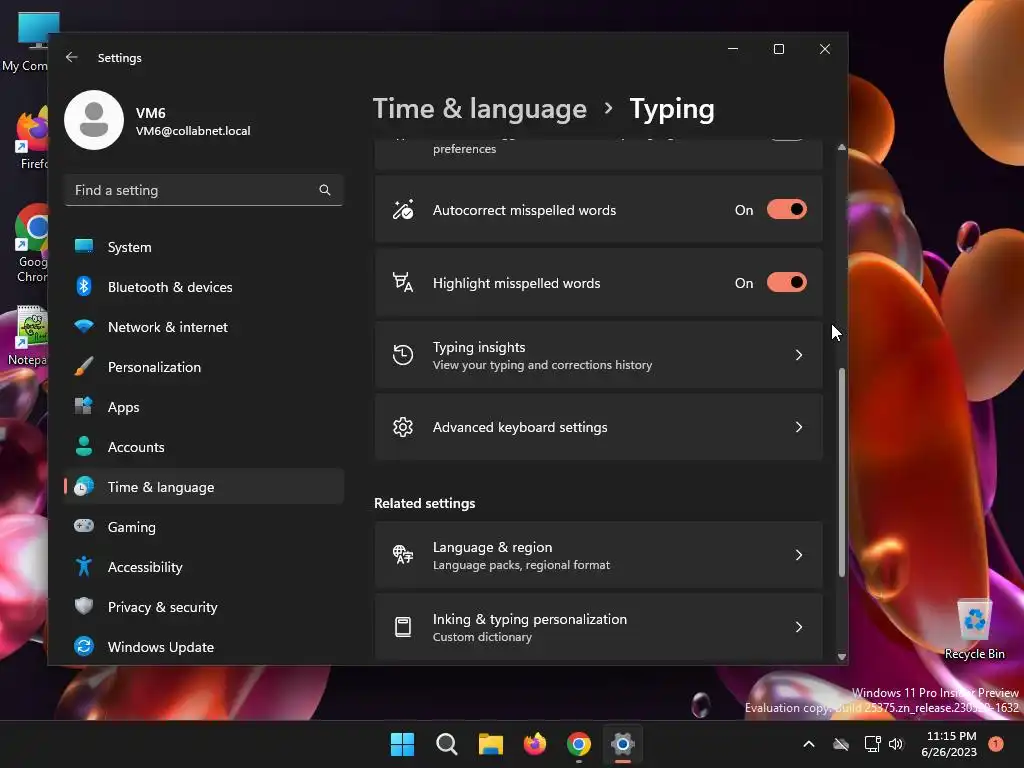Viewport: 1024px width, 768px height.
Task: Click Time & language breadcrumb link
Action: (479, 108)
